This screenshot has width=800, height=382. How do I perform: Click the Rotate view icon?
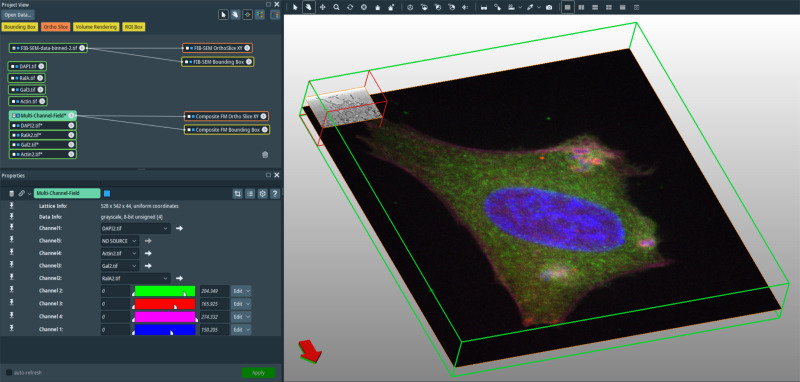pos(350,7)
